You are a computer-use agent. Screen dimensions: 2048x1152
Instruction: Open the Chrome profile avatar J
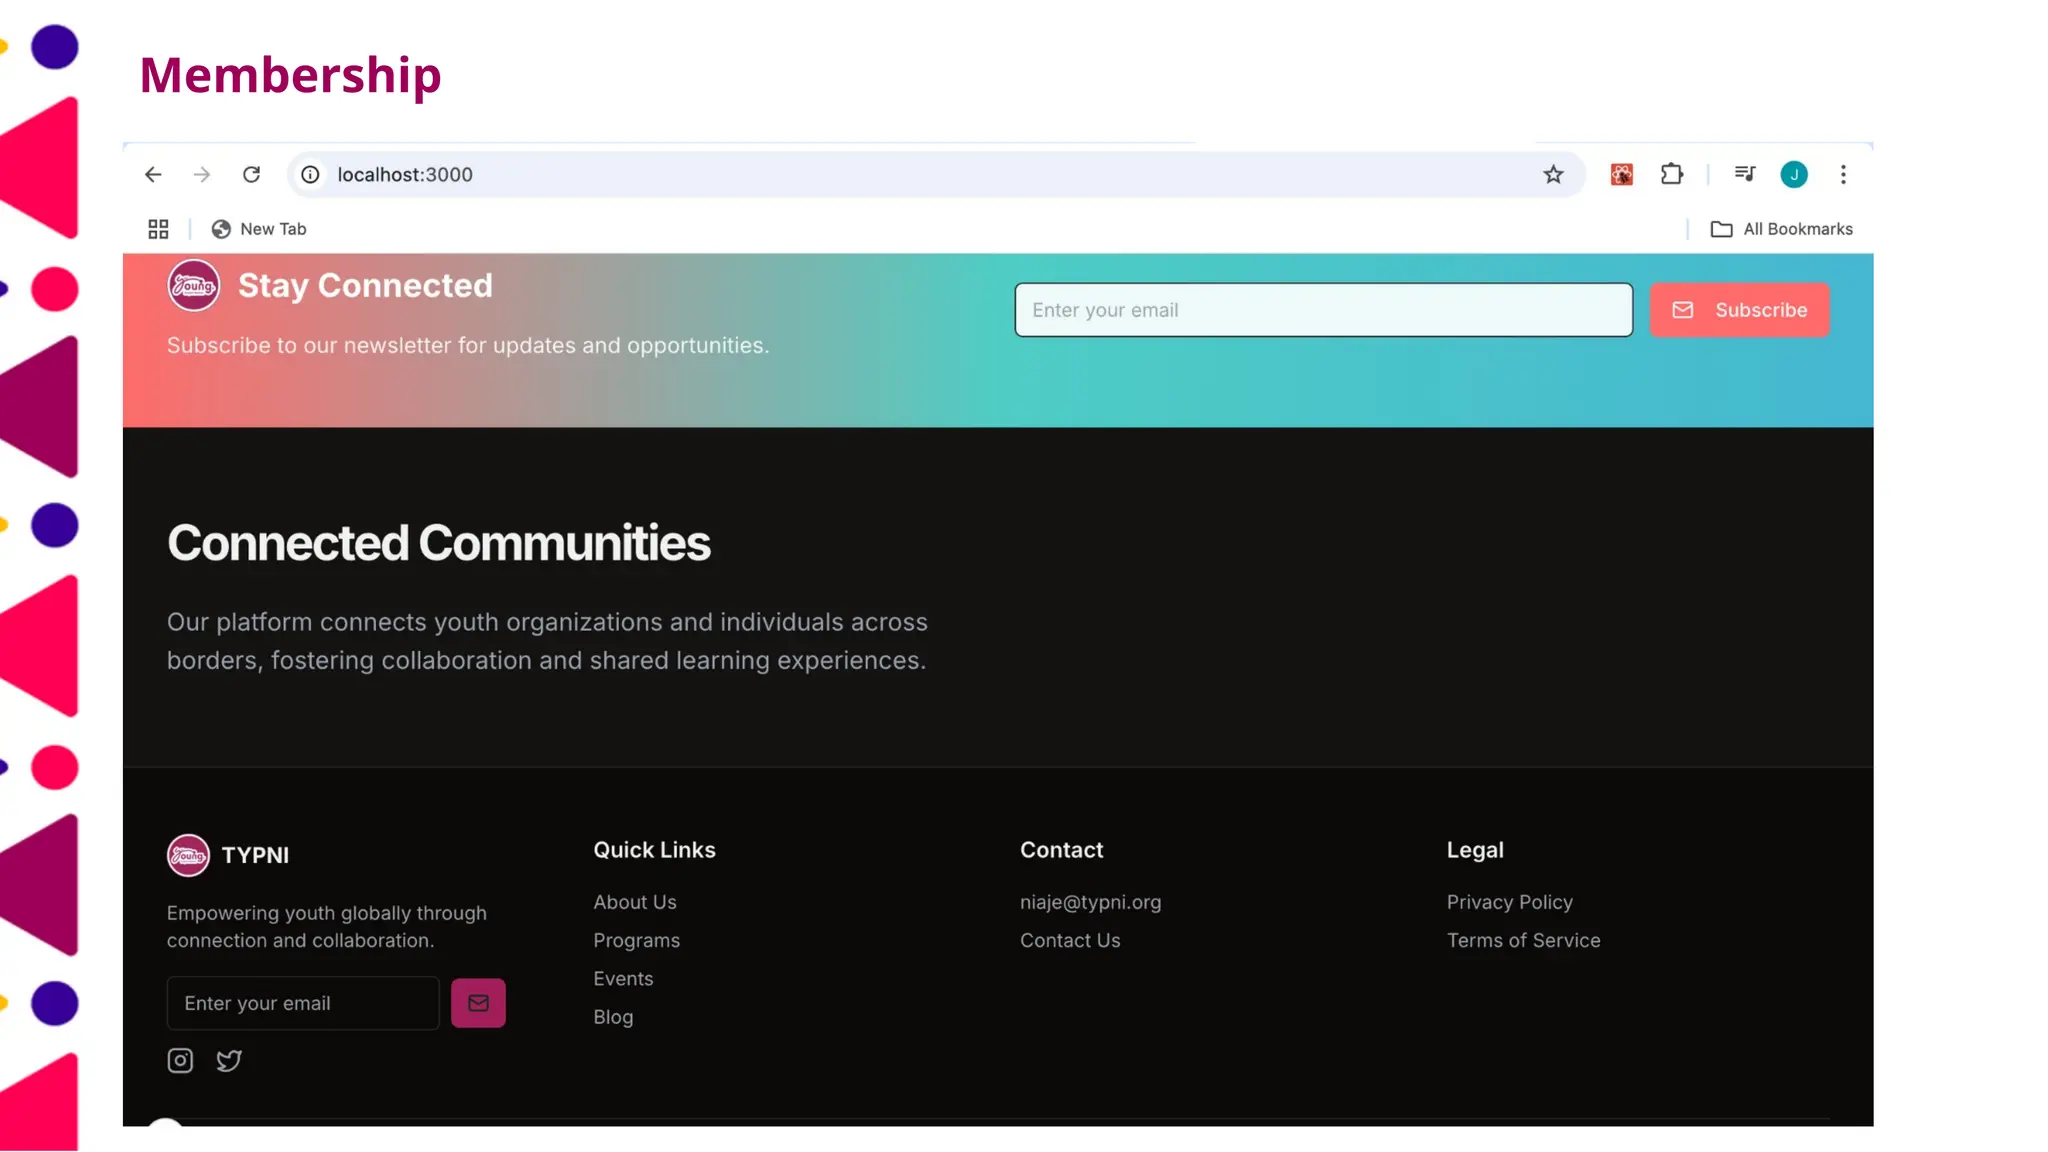1794,175
